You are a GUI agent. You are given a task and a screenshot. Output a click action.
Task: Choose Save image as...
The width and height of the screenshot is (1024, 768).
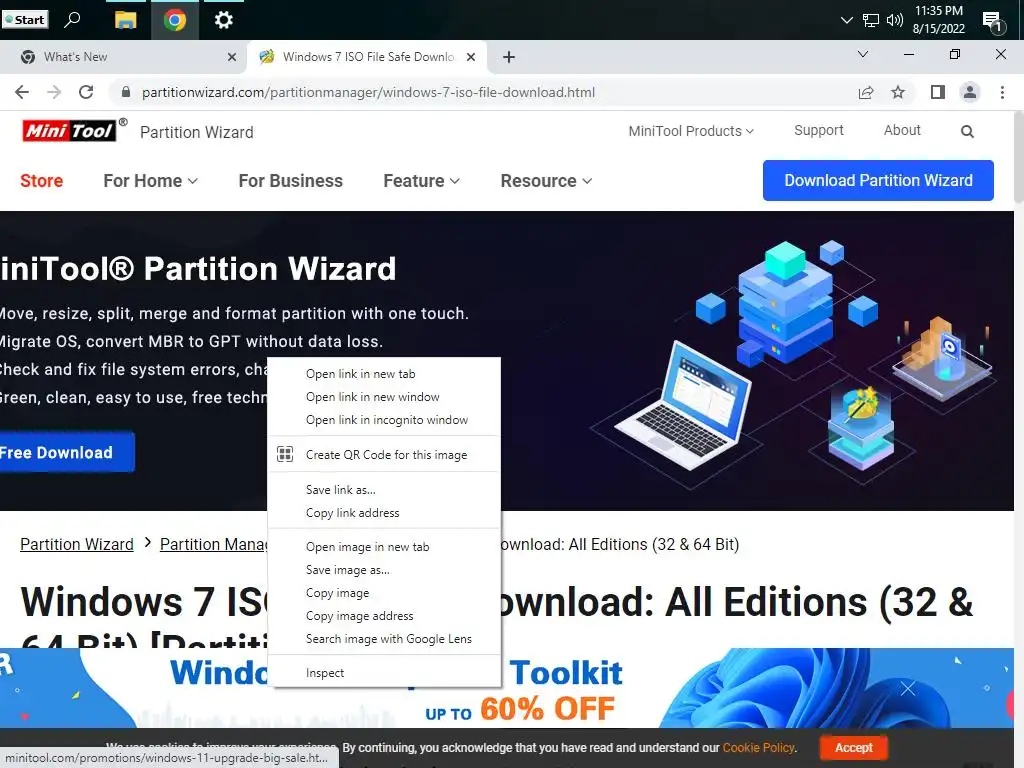tap(384, 569)
